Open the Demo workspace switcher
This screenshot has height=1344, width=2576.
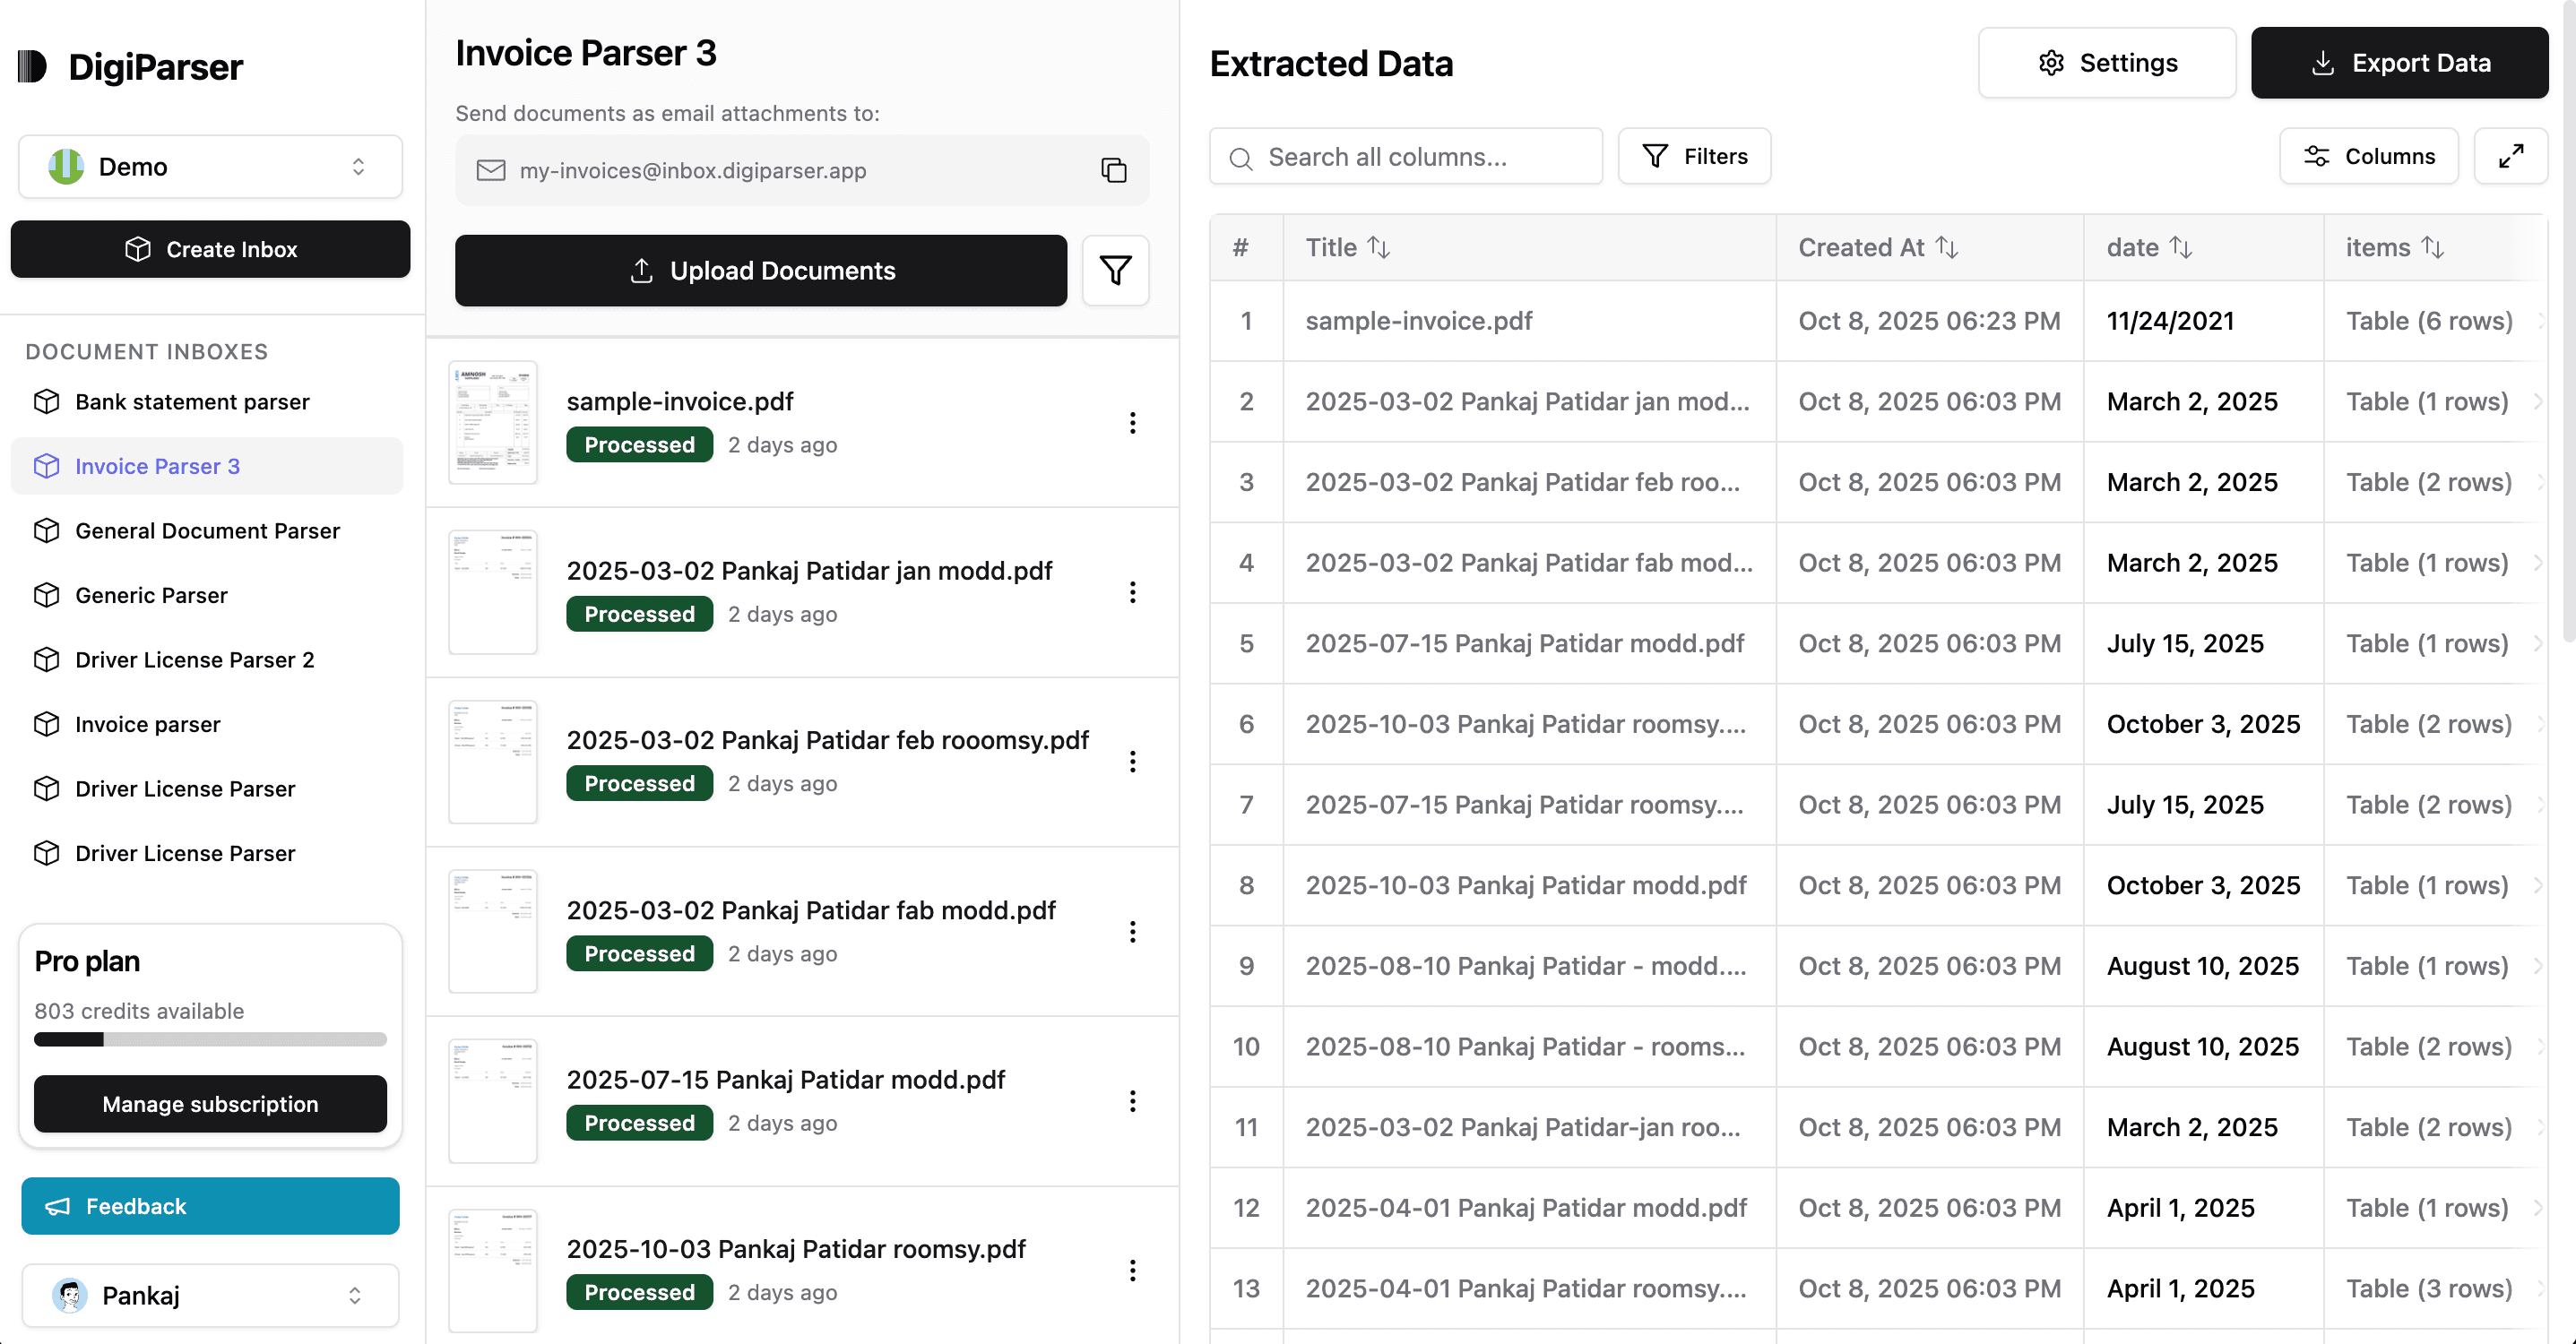209,166
